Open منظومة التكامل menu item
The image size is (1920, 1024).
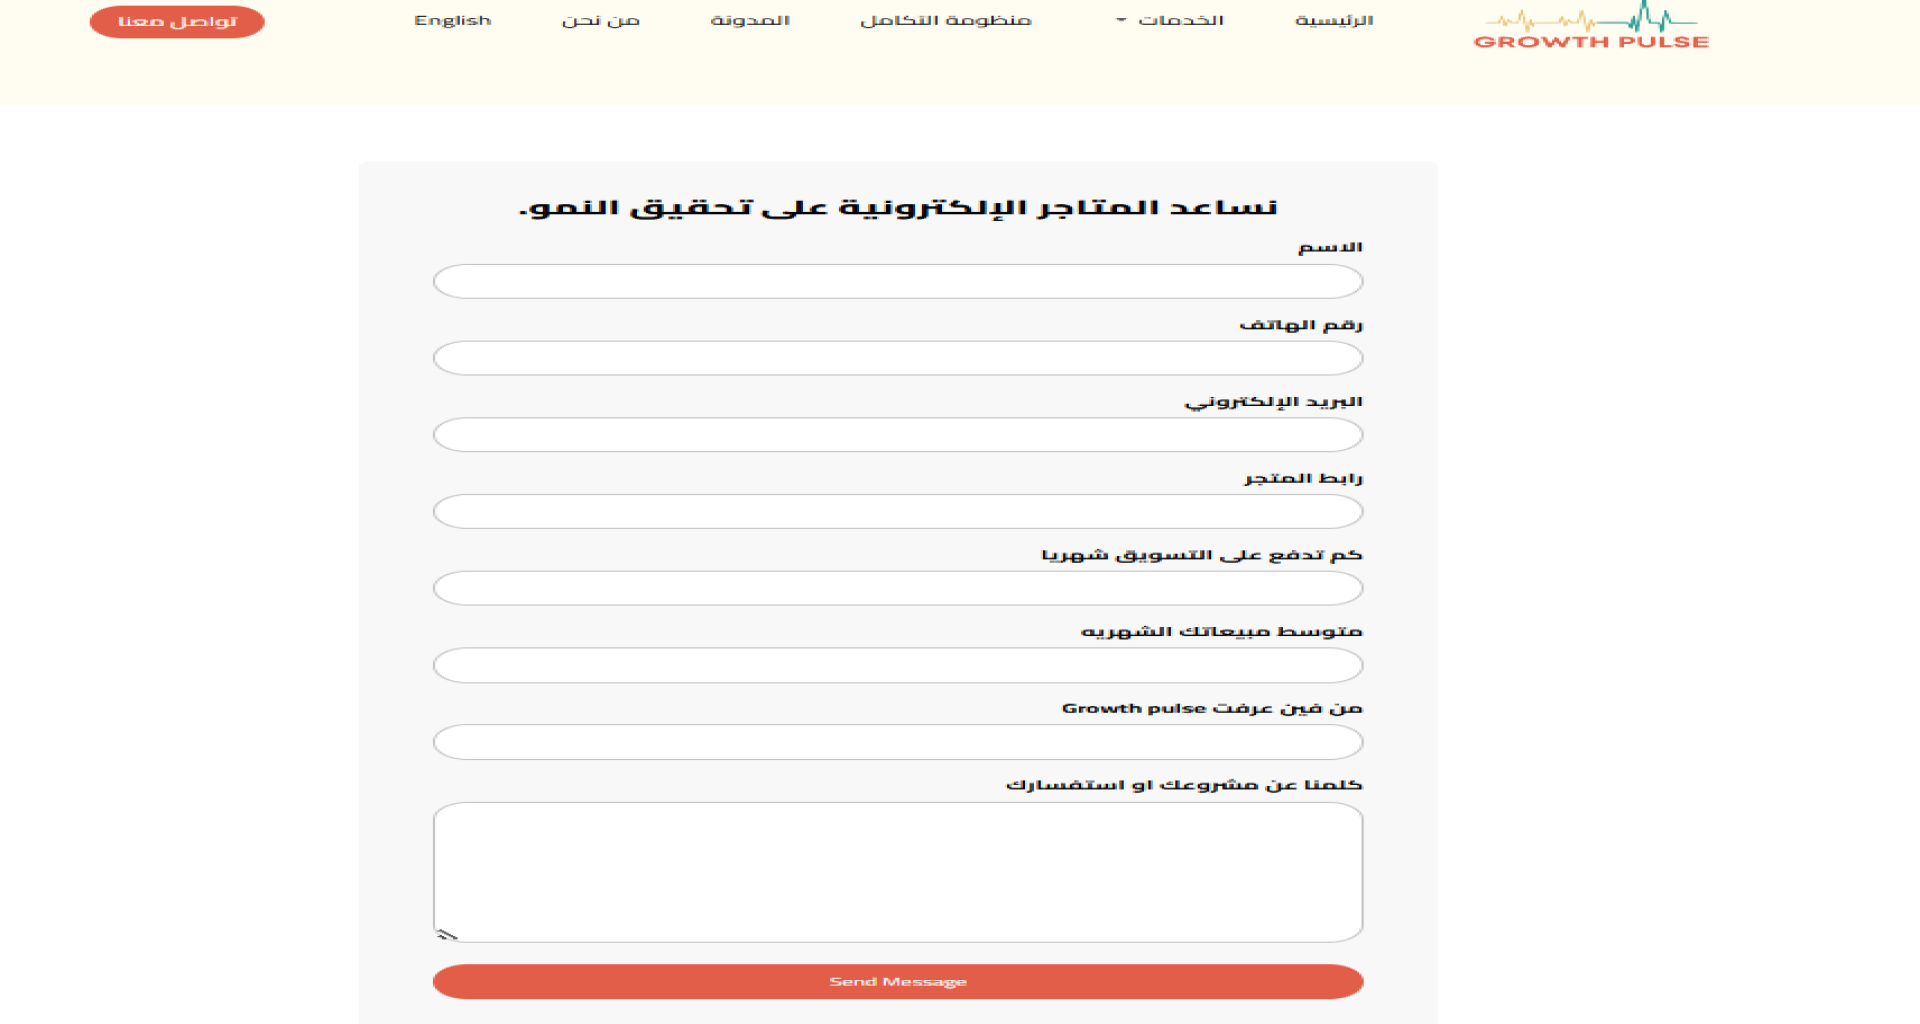[946, 21]
